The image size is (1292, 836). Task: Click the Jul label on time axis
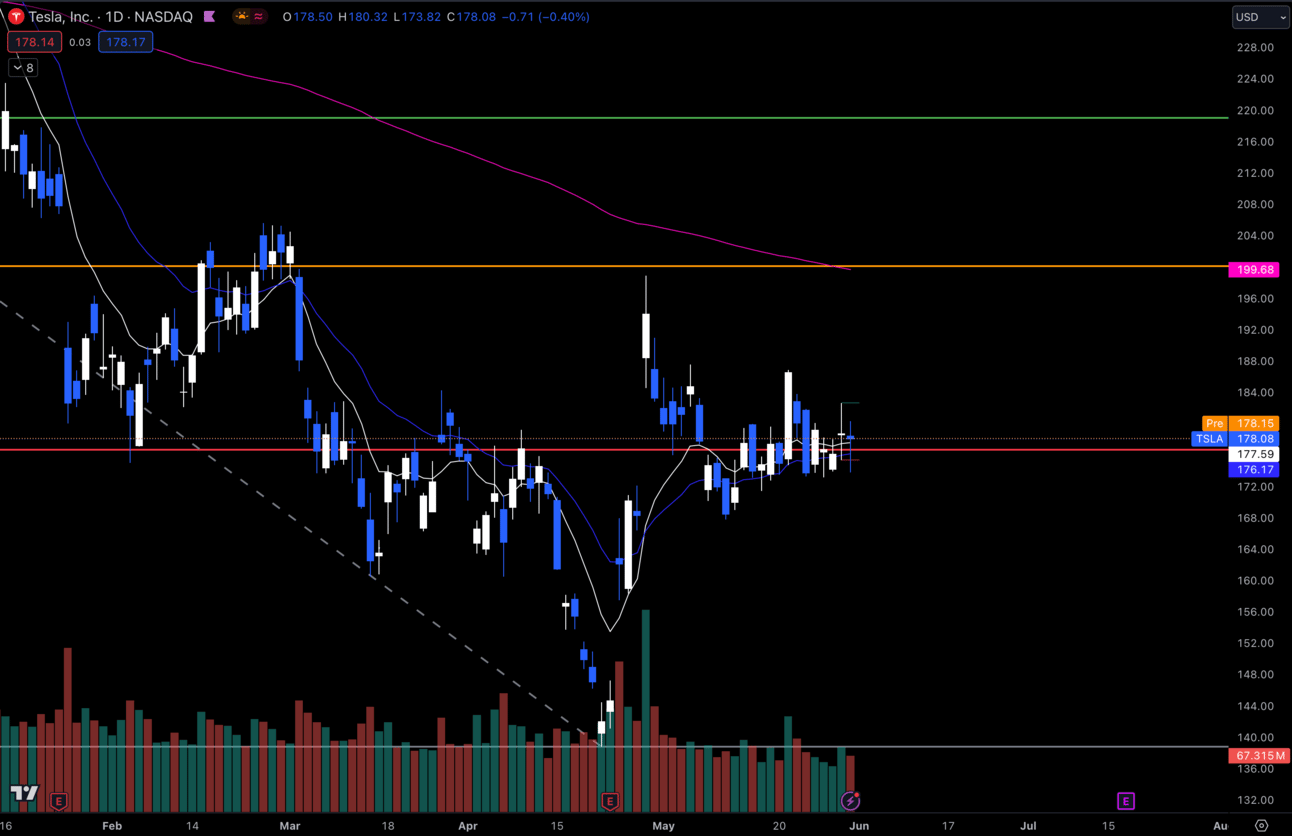pos(1027,826)
